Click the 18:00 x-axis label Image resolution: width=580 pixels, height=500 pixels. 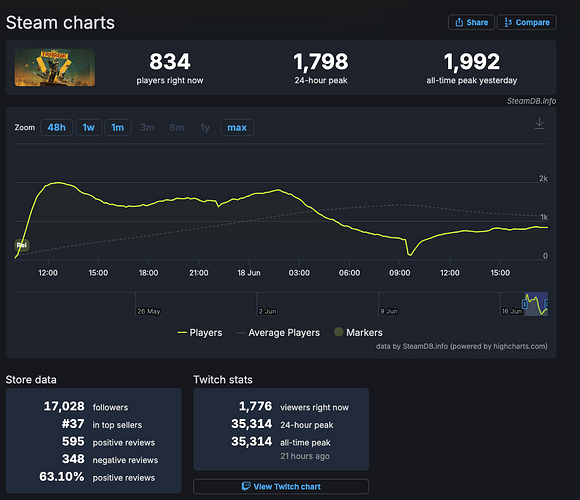pyautogui.click(x=148, y=273)
